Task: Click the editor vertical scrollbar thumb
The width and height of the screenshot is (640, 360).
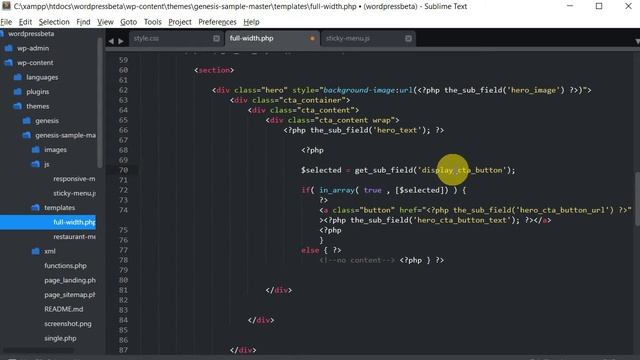Action: pyautogui.click(x=637, y=198)
